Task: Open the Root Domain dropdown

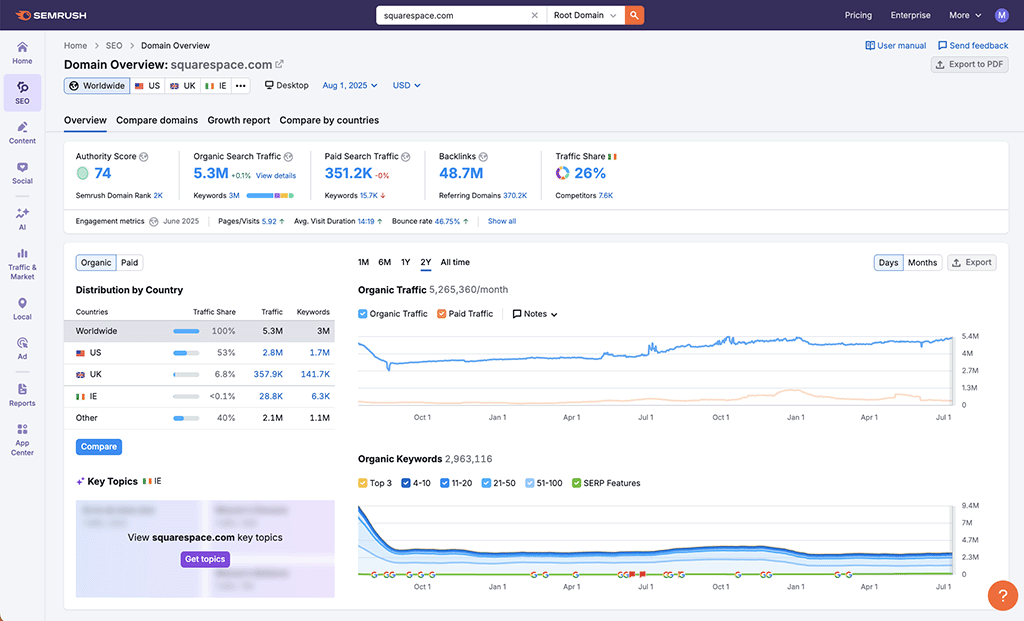Action: pyautogui.click(x=584, y=15)
